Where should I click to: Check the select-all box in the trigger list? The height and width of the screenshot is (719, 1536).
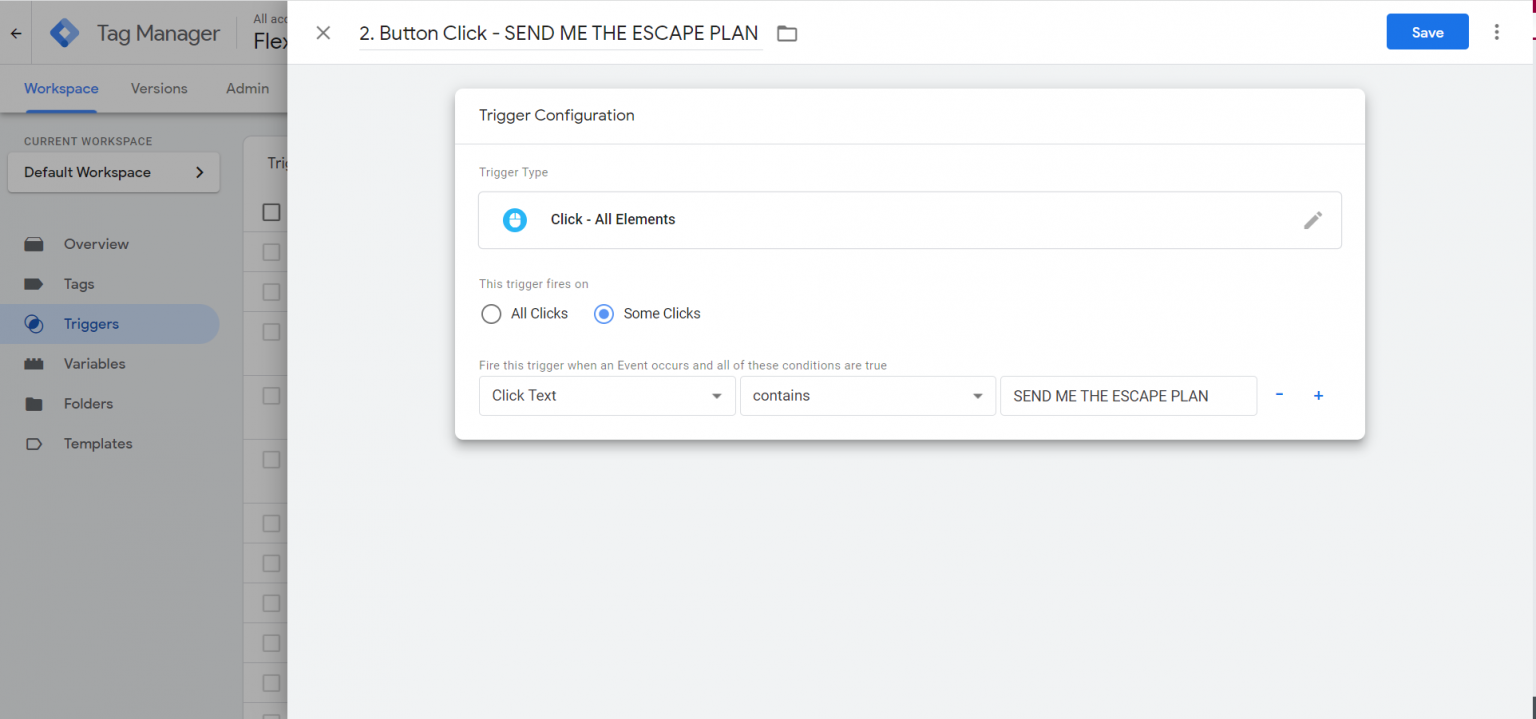(269, 212)
